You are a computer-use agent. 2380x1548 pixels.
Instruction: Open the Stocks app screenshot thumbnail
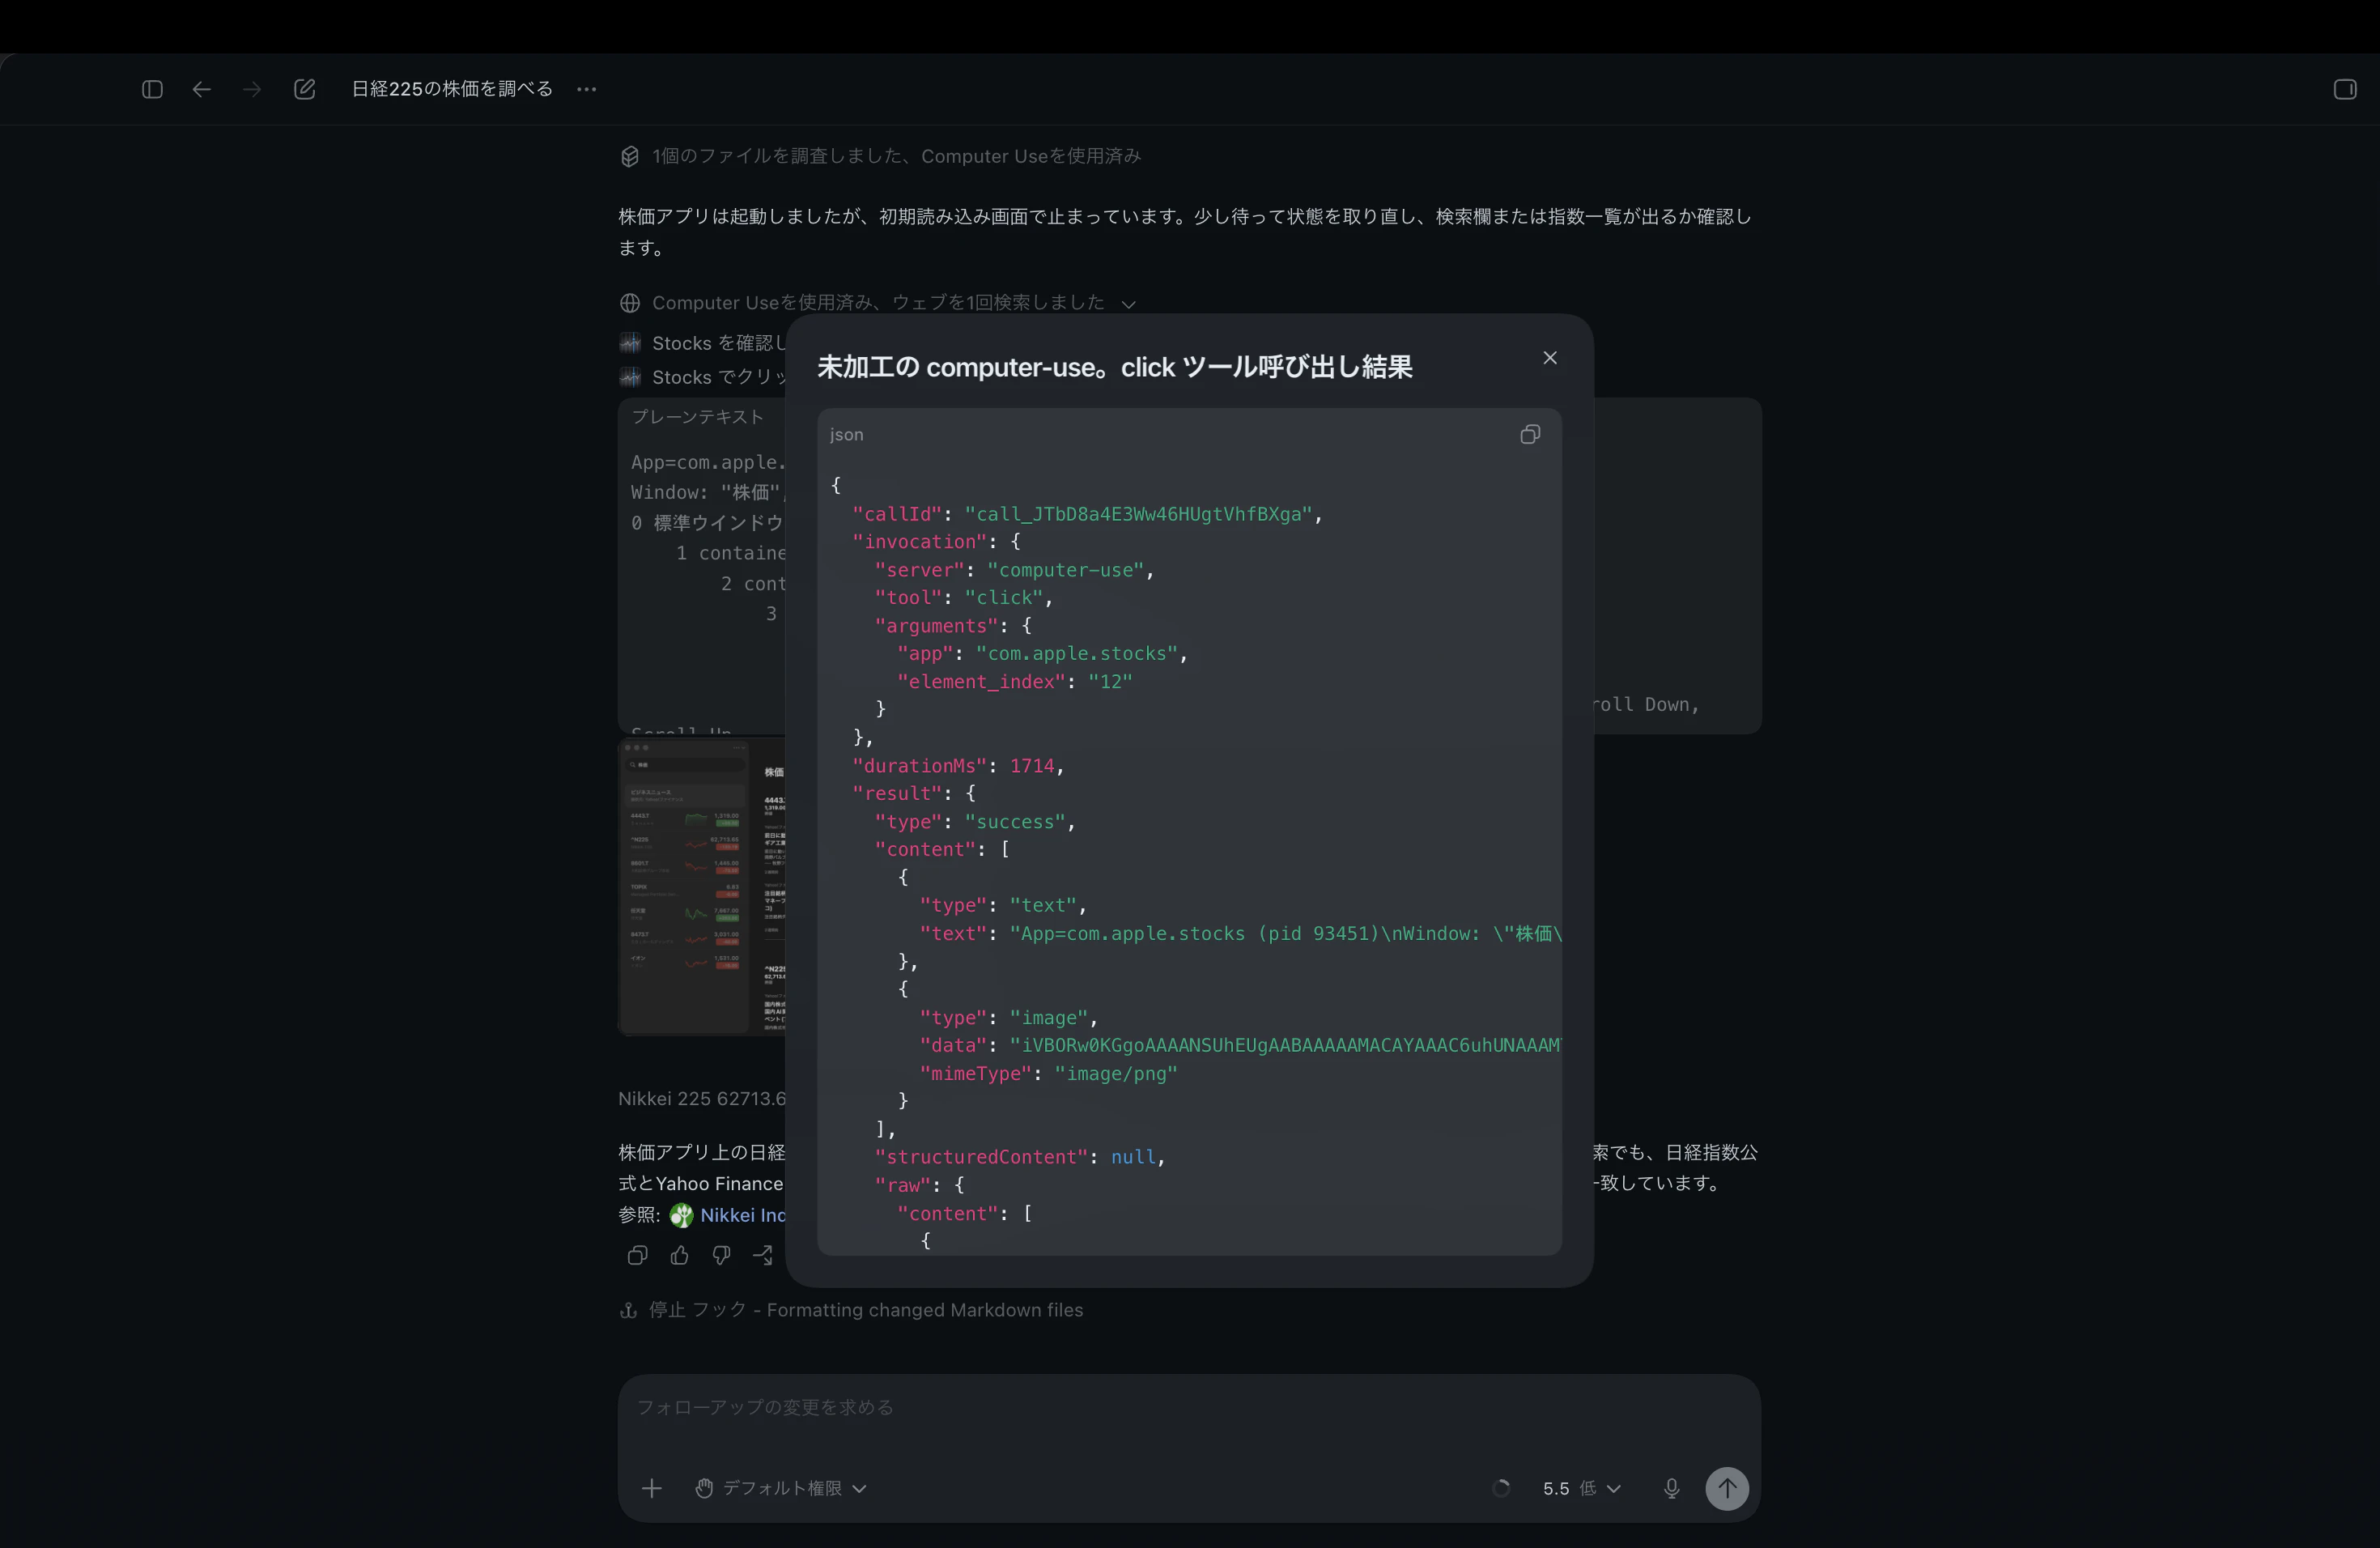point(702,886)
